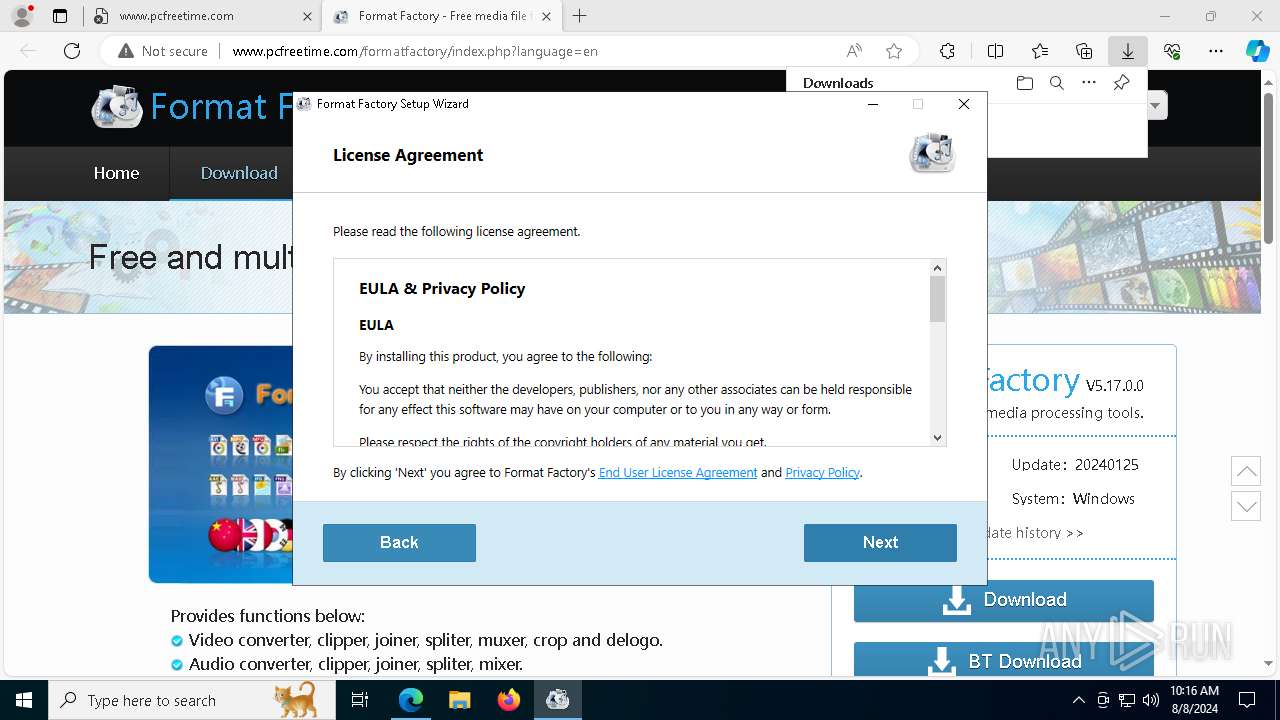The width and height of the screenshot is (1280, 720).
Task: Open the Edge tab actions menu icon
Action: tap(60, 16)
